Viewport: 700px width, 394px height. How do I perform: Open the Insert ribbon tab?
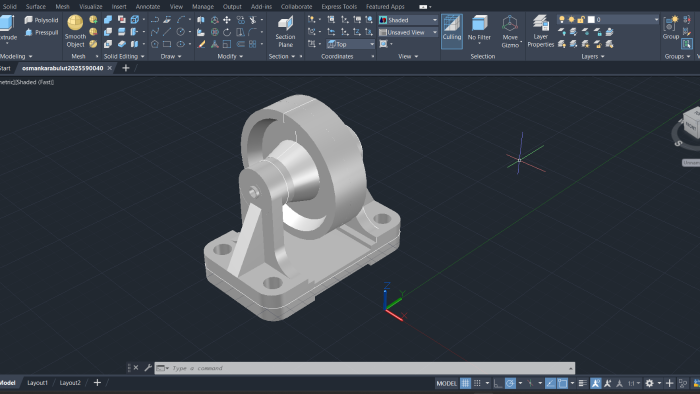click(119, 6)
